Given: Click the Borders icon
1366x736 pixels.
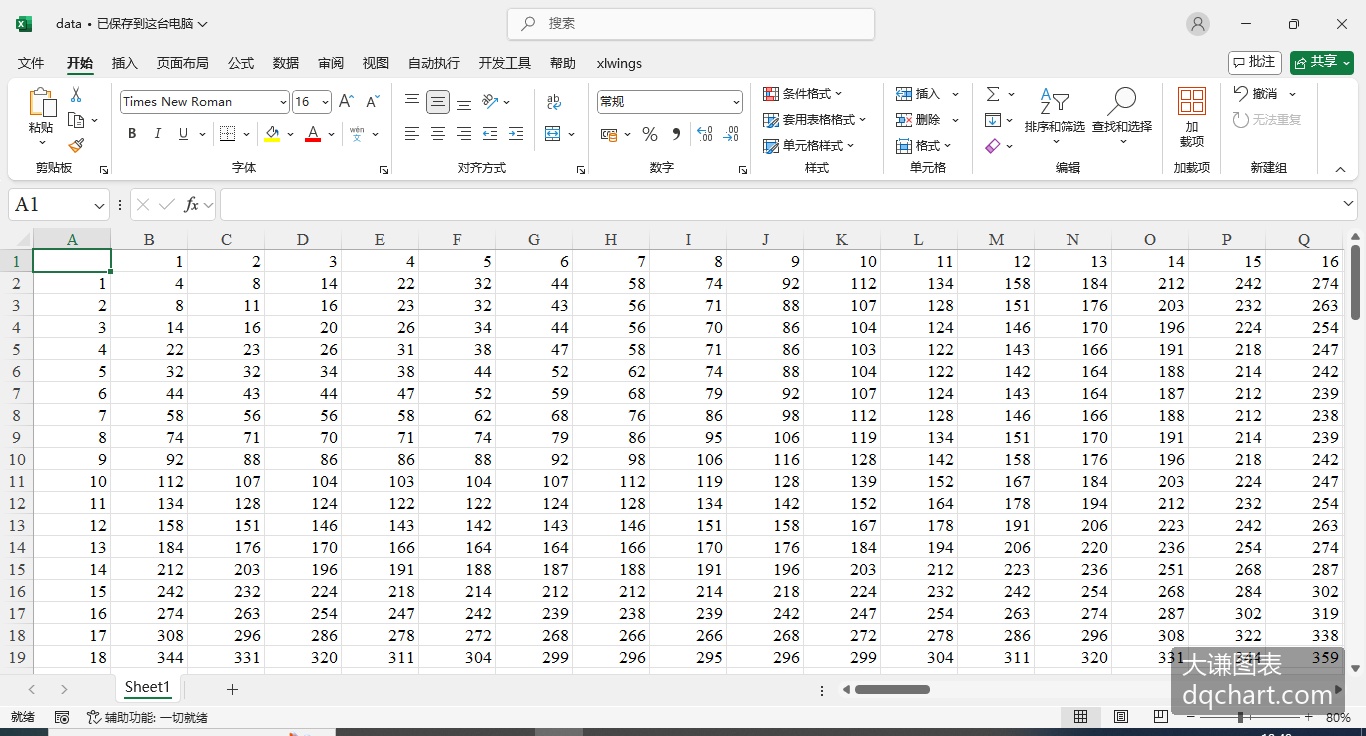Looking at the screenshot, I should coord(227,134).
